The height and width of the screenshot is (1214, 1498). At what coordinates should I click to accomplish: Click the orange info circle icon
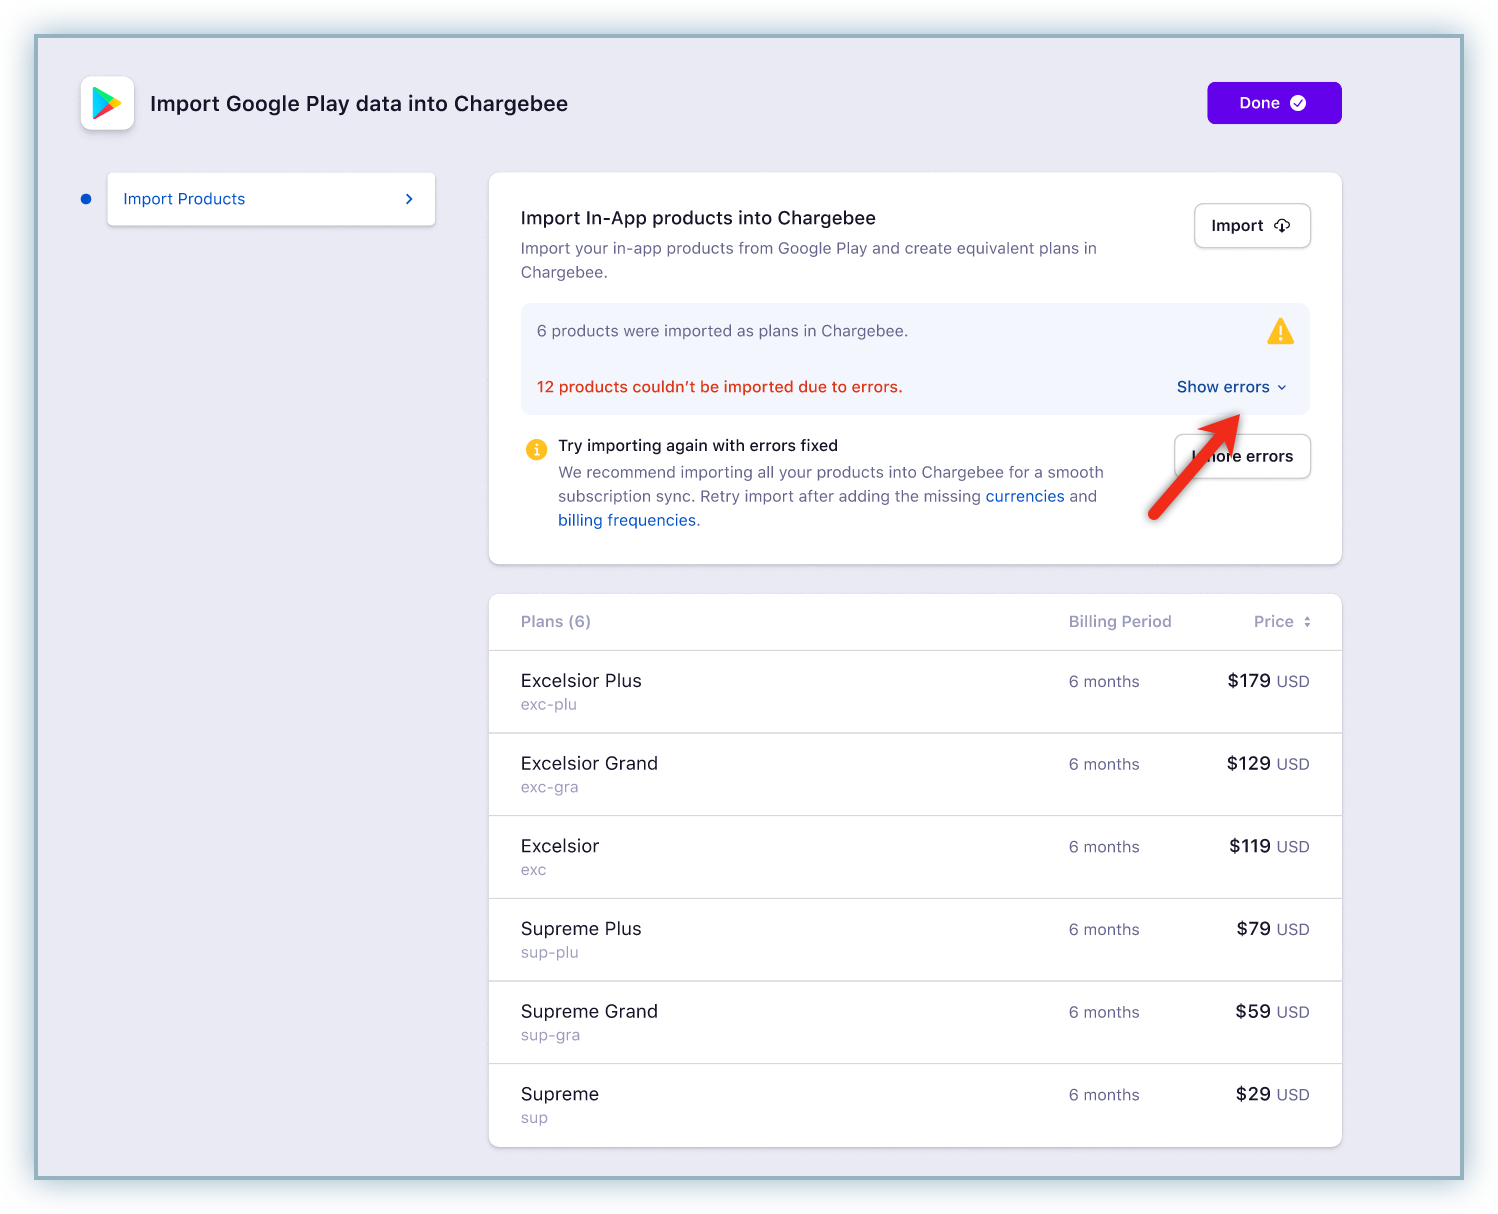pos(537,449)
